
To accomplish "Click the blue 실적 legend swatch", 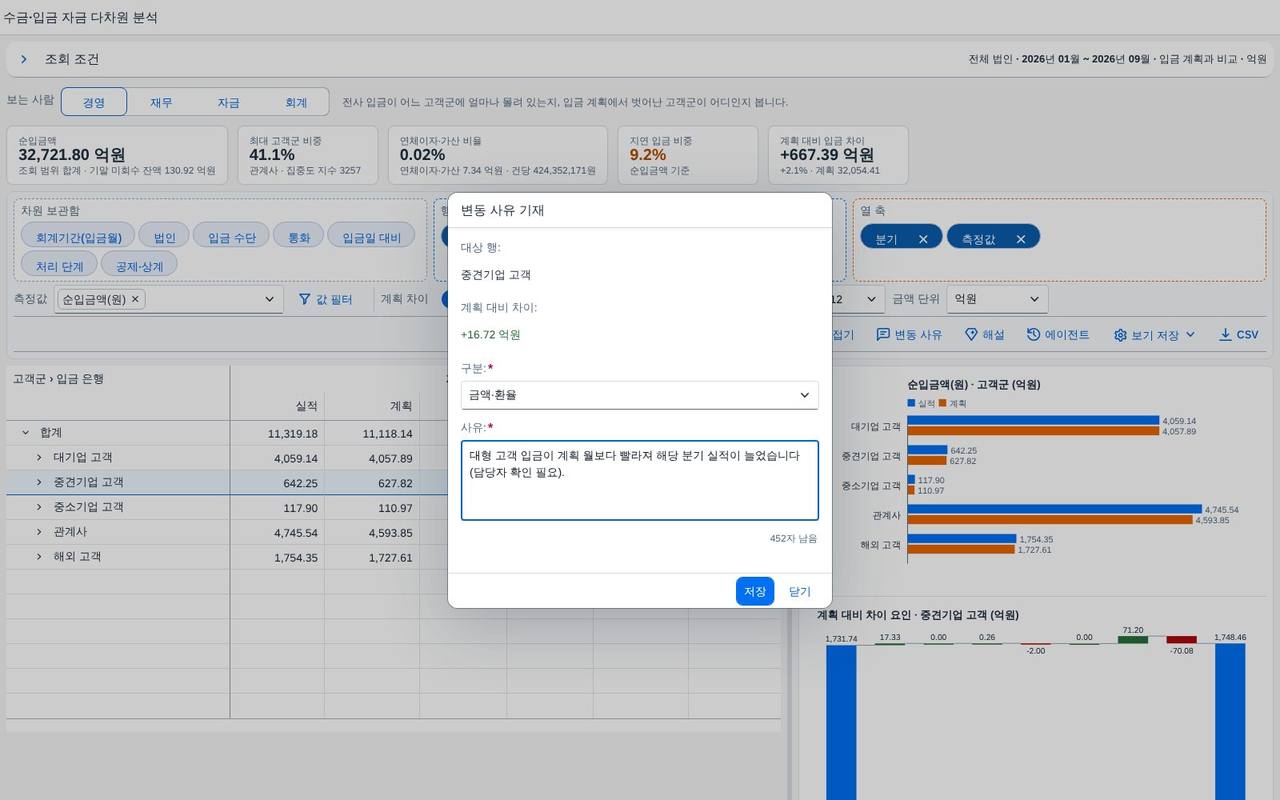I will point(911,403).
